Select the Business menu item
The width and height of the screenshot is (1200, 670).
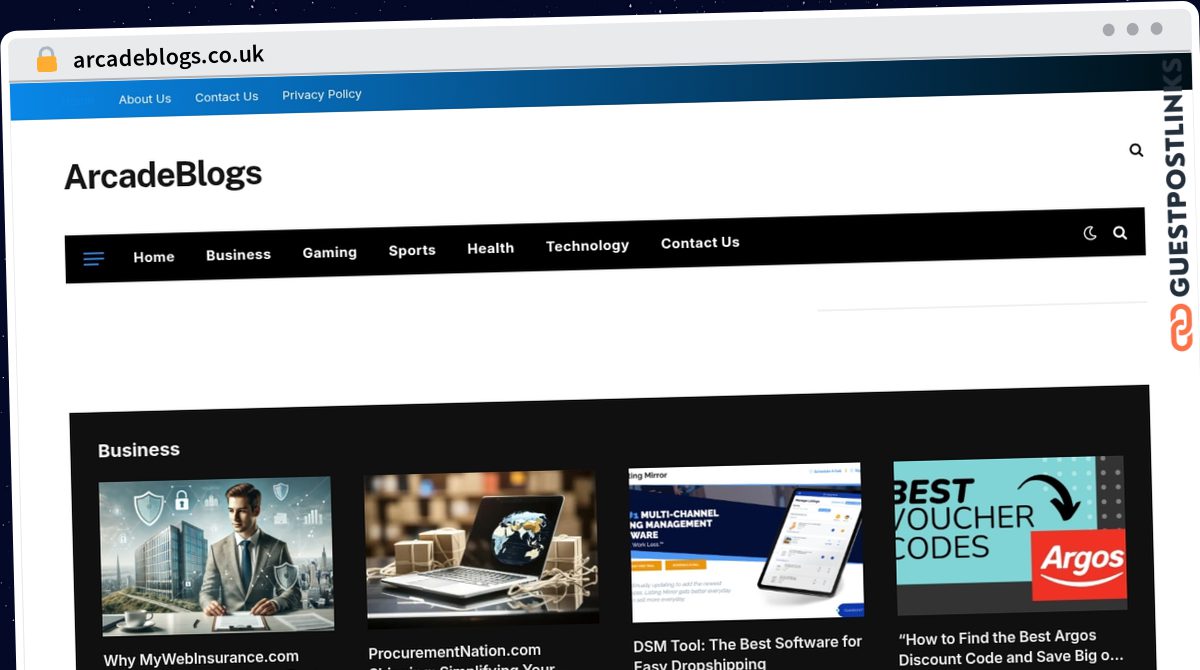(238, 255)
